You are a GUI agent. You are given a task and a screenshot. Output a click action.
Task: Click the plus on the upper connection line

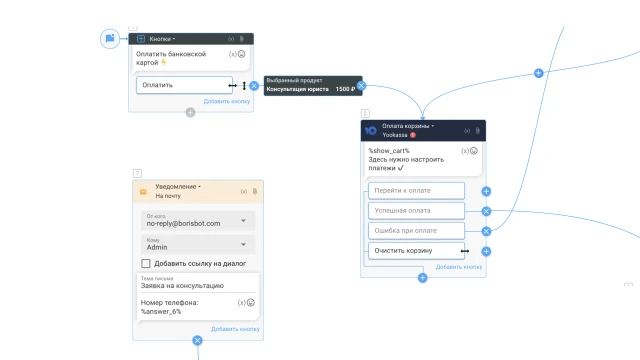coord(538,73)
